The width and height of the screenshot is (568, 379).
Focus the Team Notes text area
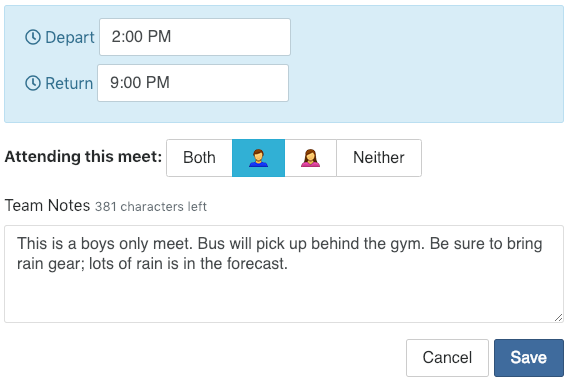[284, 274]
